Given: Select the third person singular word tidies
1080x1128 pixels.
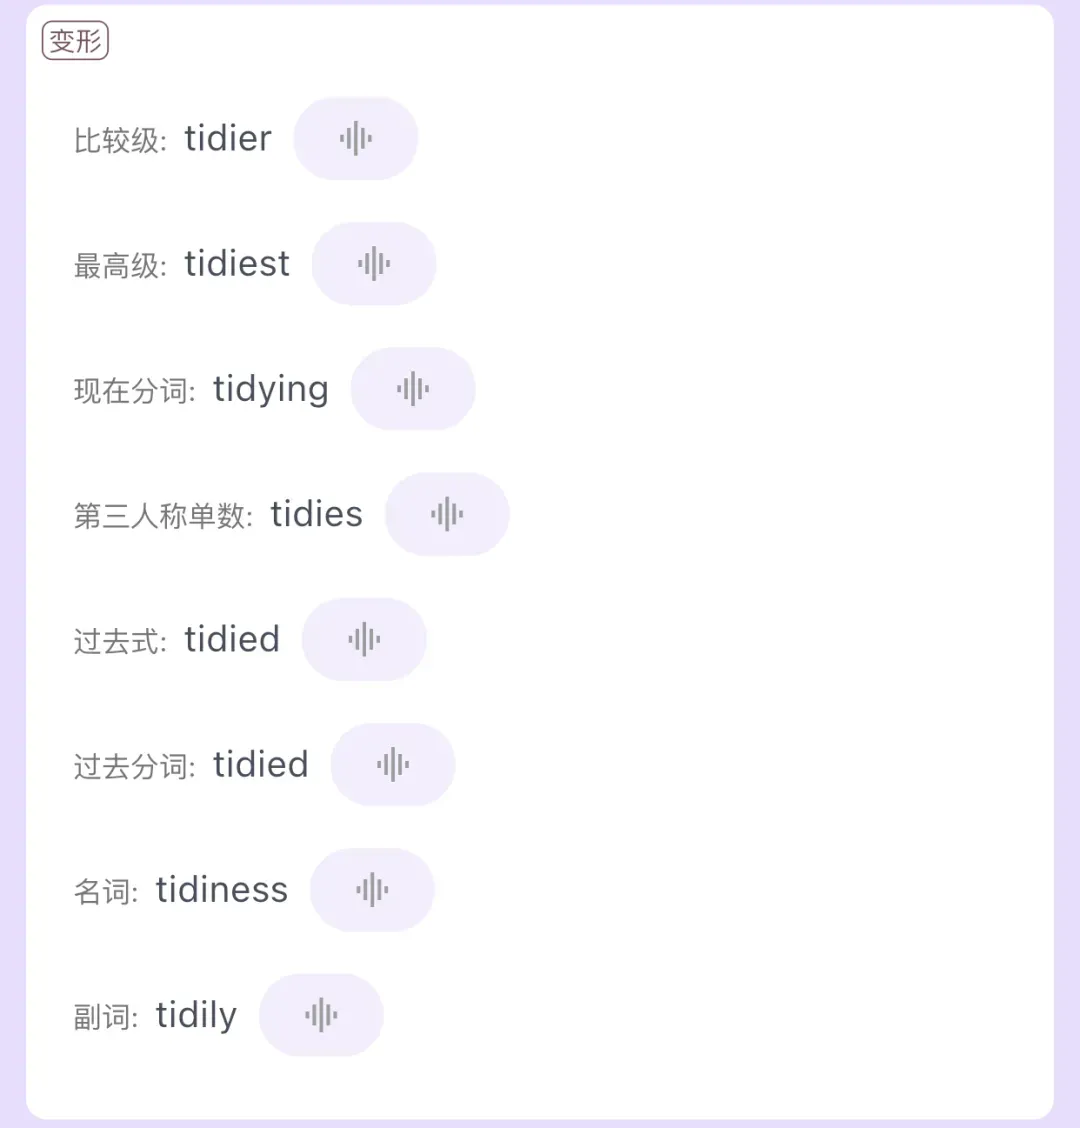Looking at the screenshot, I should pos(317,514).
